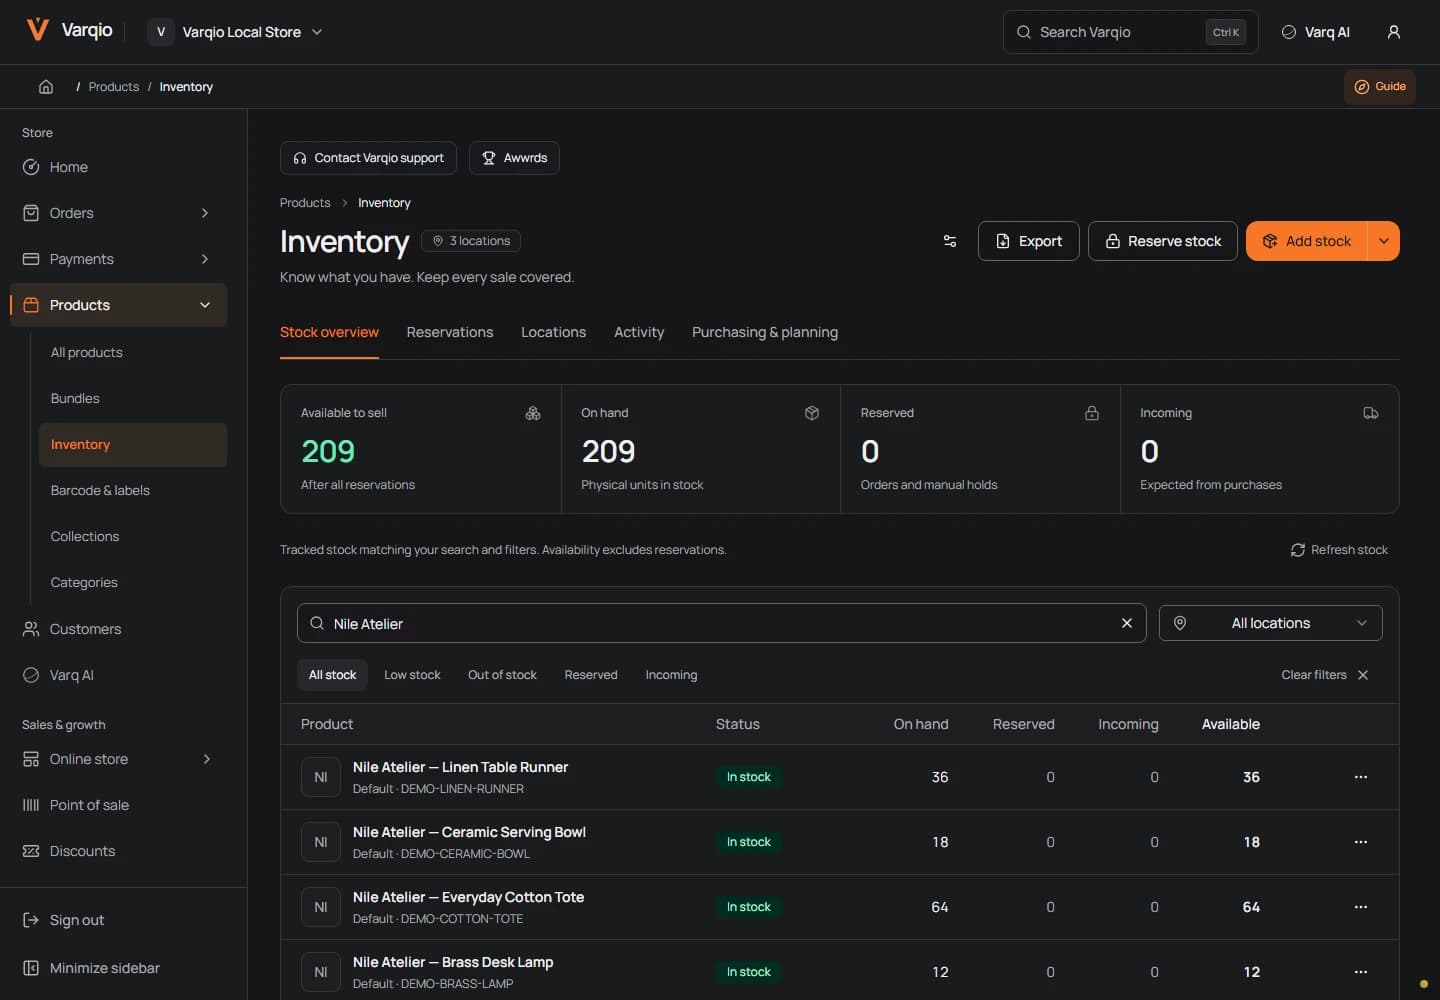Expand the Payments sidebar chevron

point(204,259)
